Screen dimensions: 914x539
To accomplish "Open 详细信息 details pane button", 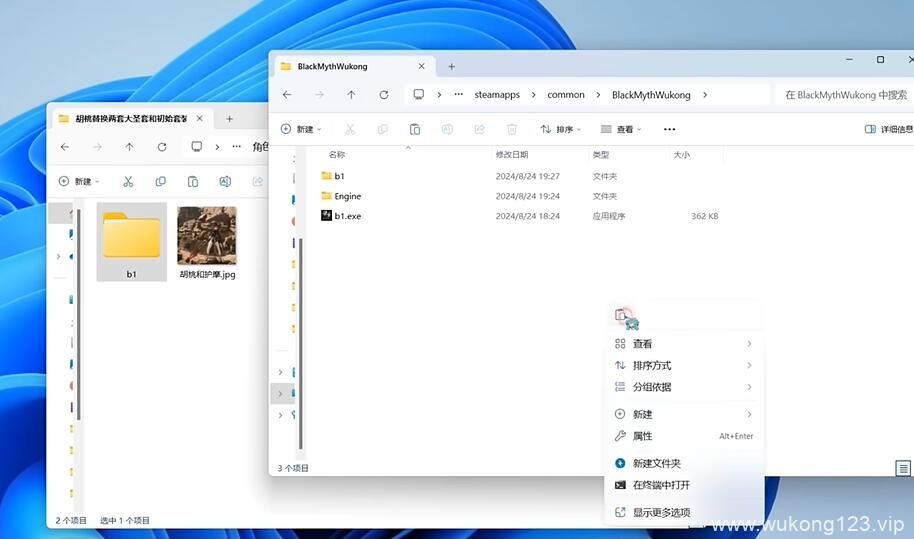I will pos(889,129).
